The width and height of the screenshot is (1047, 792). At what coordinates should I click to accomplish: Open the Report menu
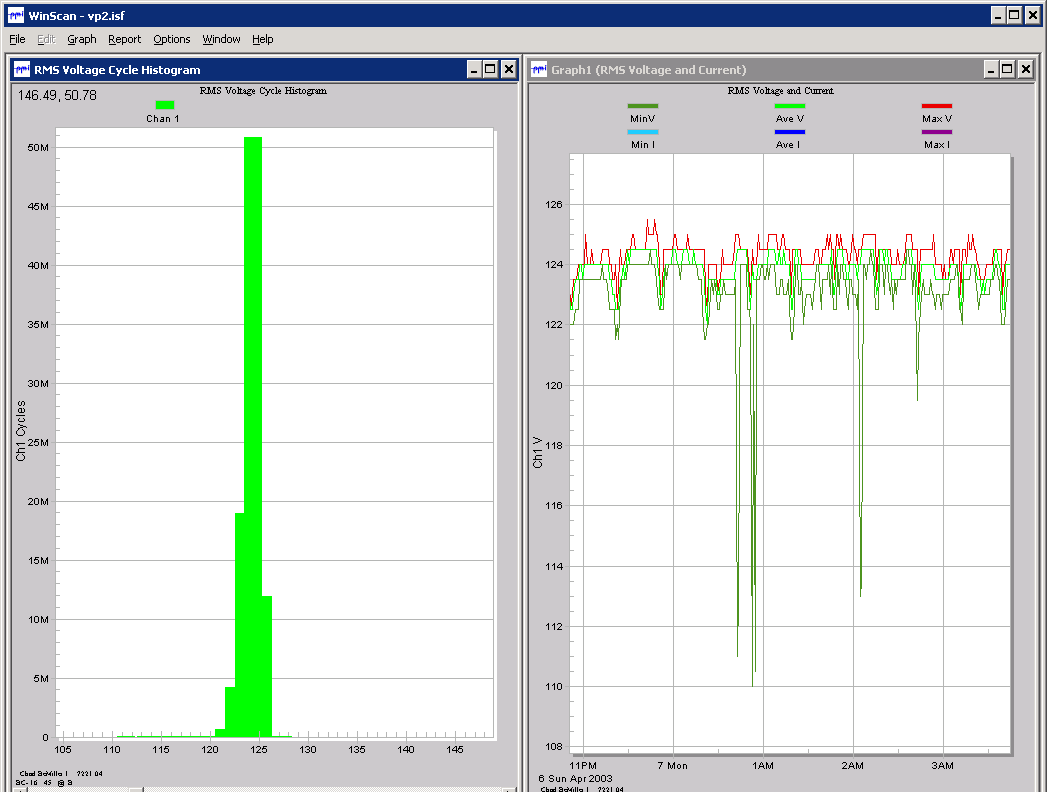(124, 39)
